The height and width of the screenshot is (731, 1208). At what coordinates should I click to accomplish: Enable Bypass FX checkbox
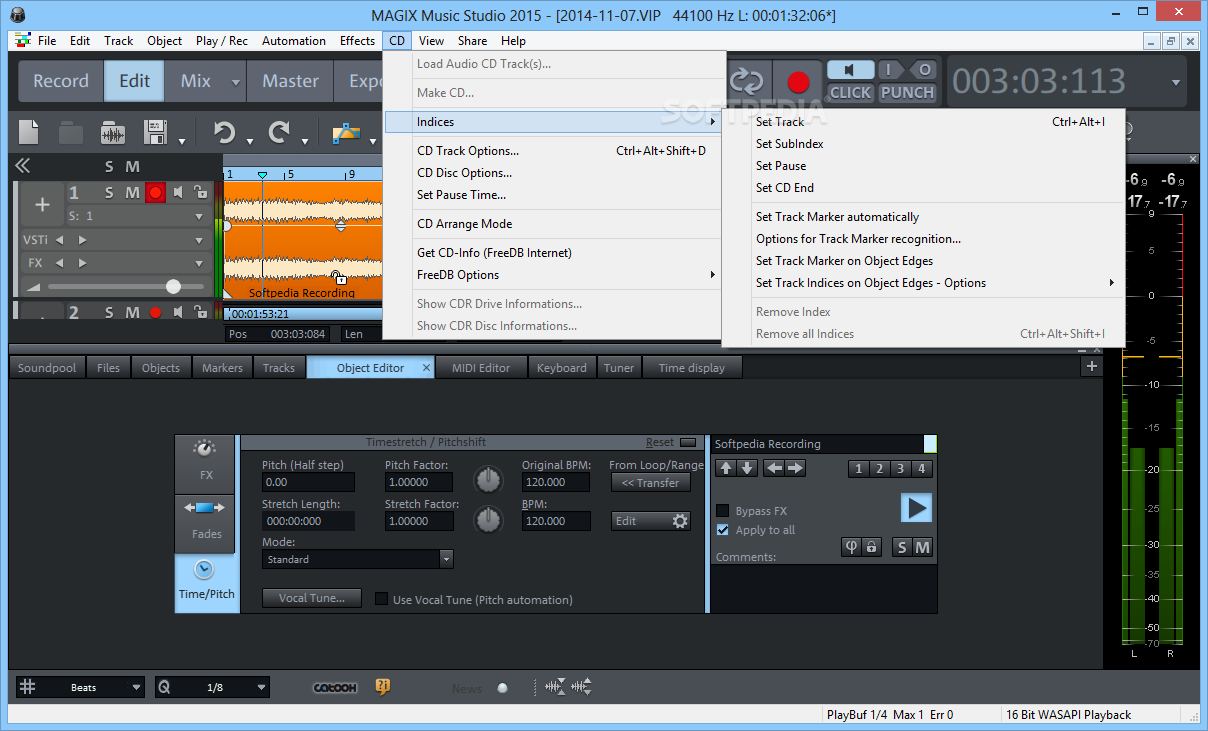722,511
